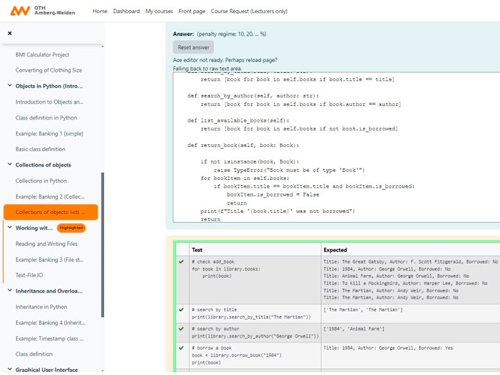Collapse the Working wit... section
Image resolution: width=500 pixels, height=375 pixels.
point(10,228)
